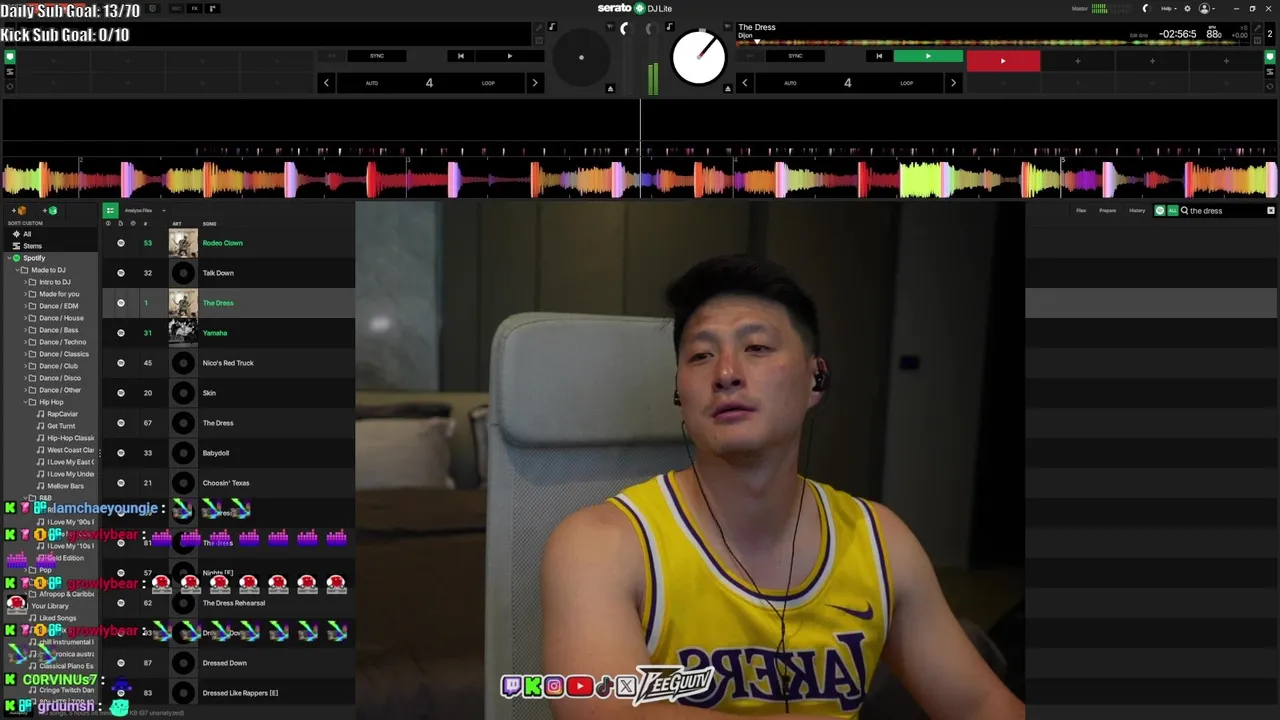Eject track from the left deck

(x=610, y=89)
